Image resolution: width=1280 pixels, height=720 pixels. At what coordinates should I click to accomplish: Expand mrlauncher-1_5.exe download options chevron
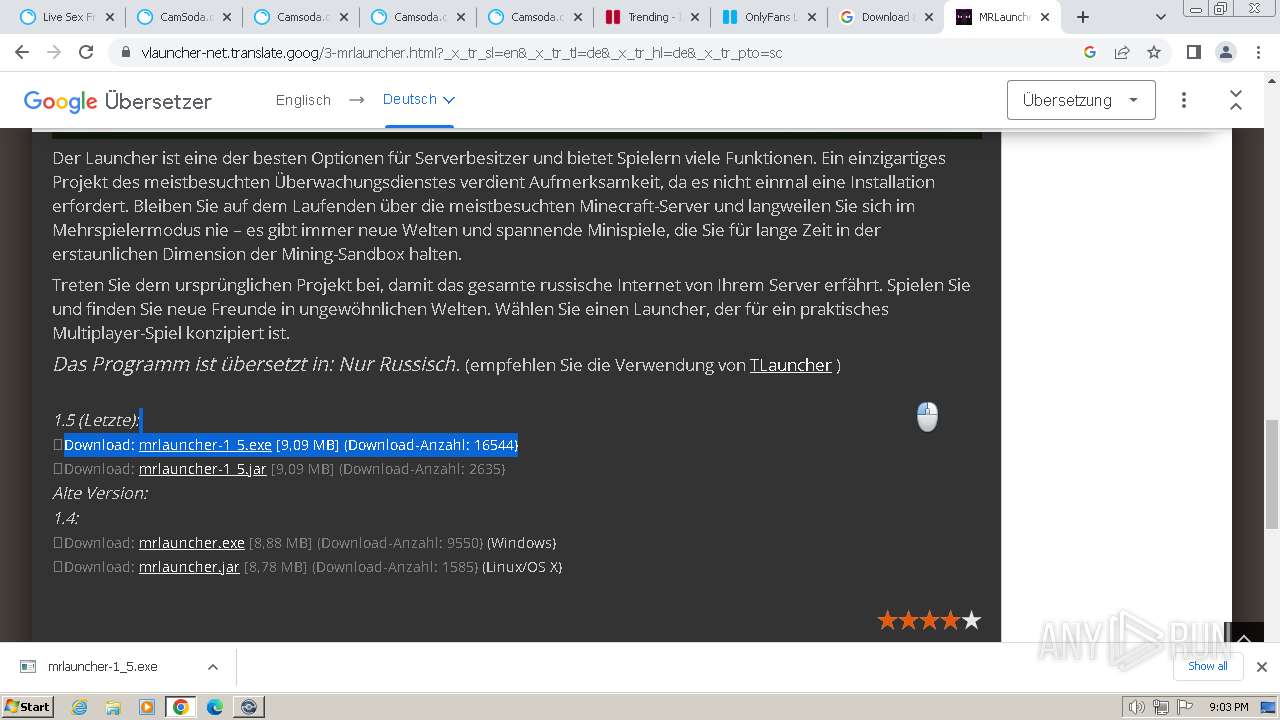pyautogui.click(x=212, y=667)
